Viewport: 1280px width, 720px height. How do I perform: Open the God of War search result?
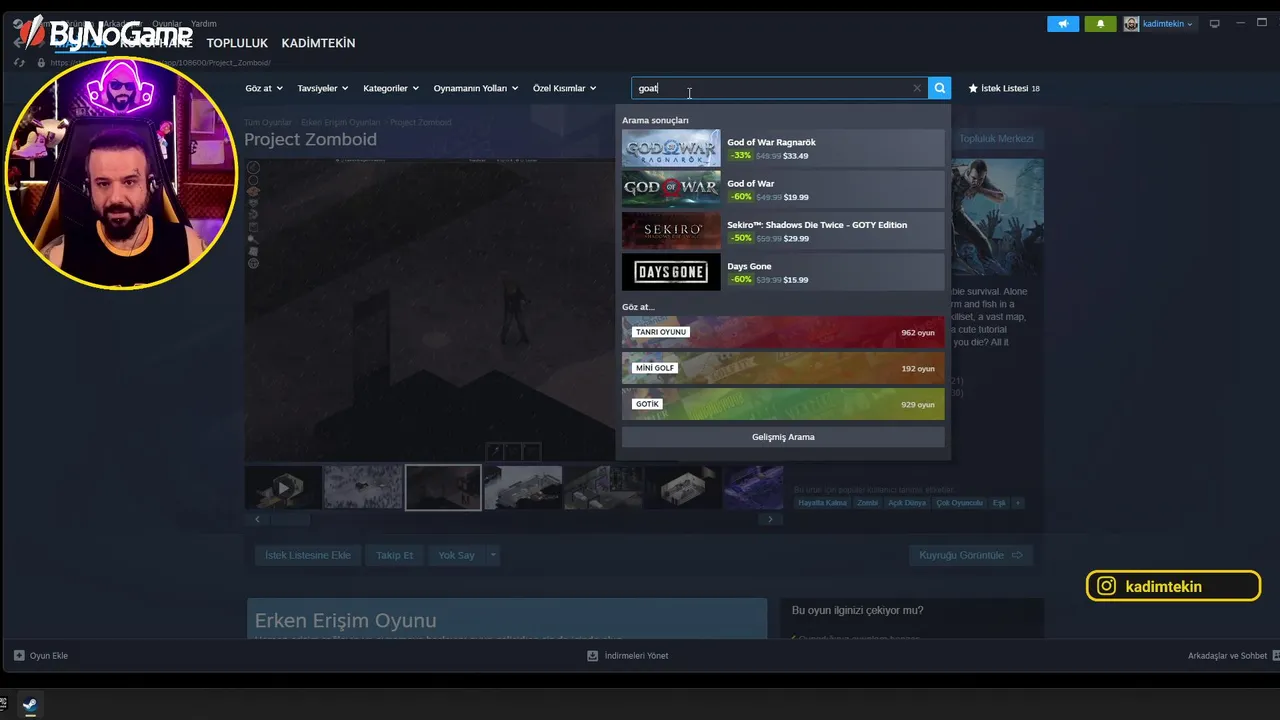(x=783, y=190)
